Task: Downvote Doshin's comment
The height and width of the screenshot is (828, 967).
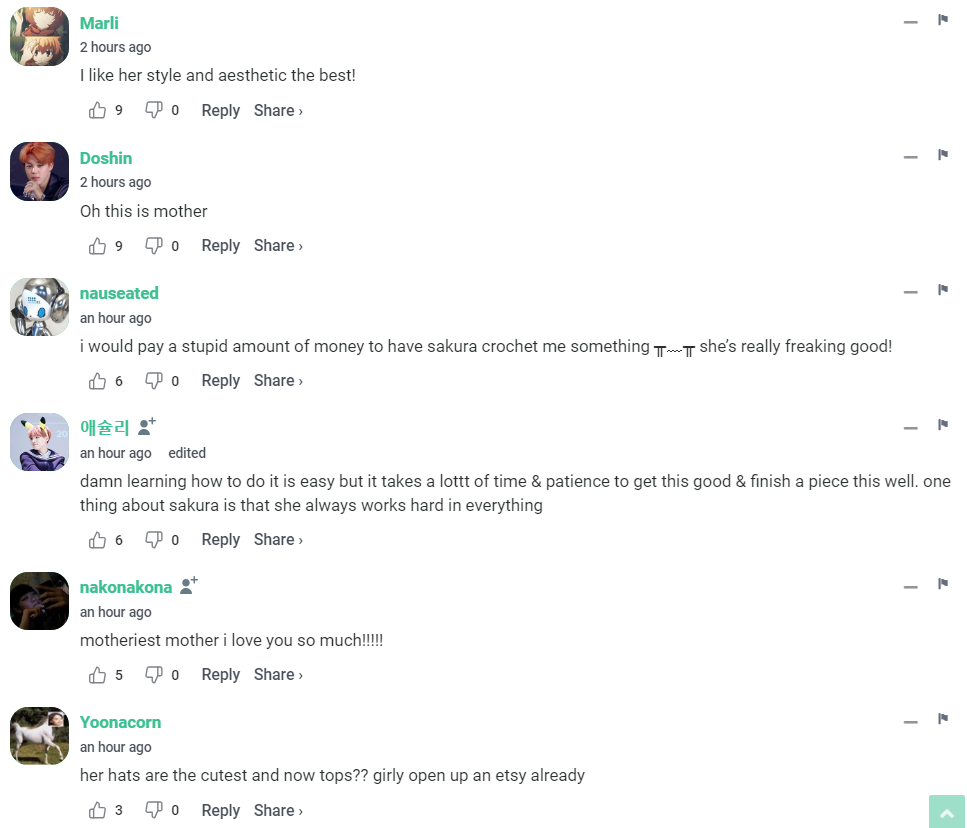Action: coord(154,245)
